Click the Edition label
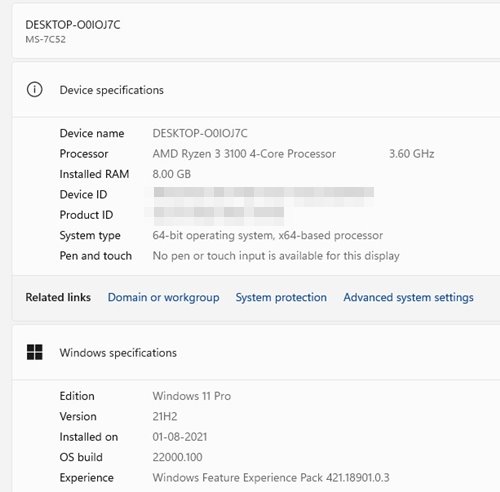Image resolution: width=500 pixels, height=492 pixels. pos(77,396)
